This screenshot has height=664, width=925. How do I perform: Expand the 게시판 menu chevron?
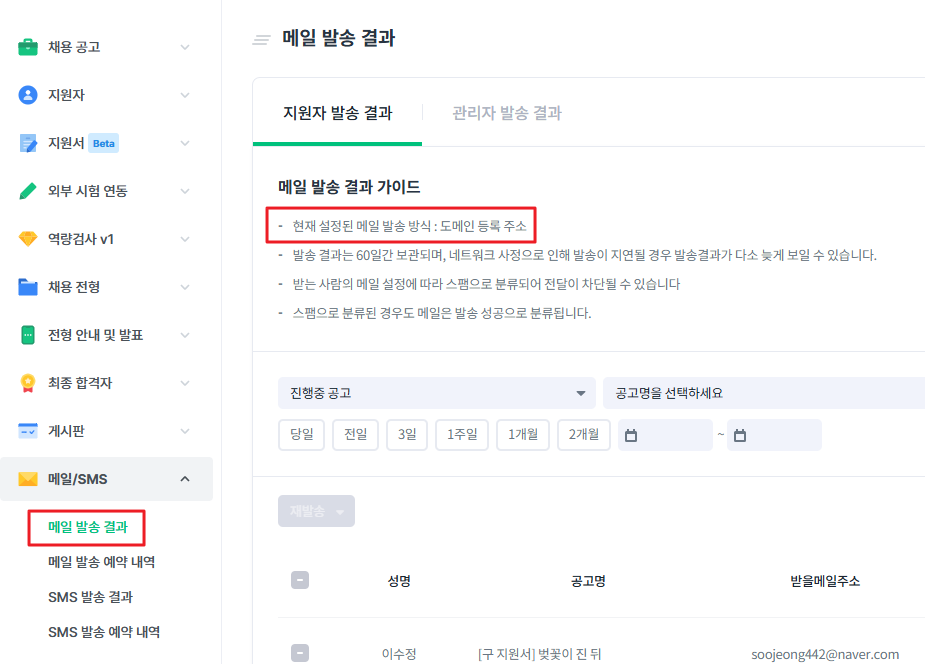tap(185, 431)
